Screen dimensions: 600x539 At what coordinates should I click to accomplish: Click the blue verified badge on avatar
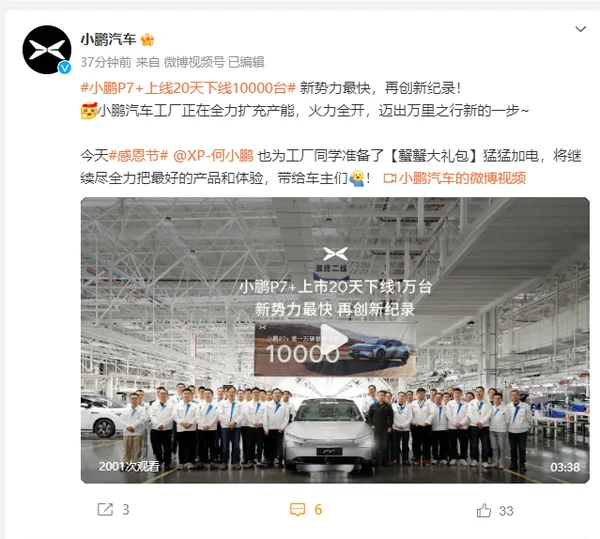tap(64, 68)
